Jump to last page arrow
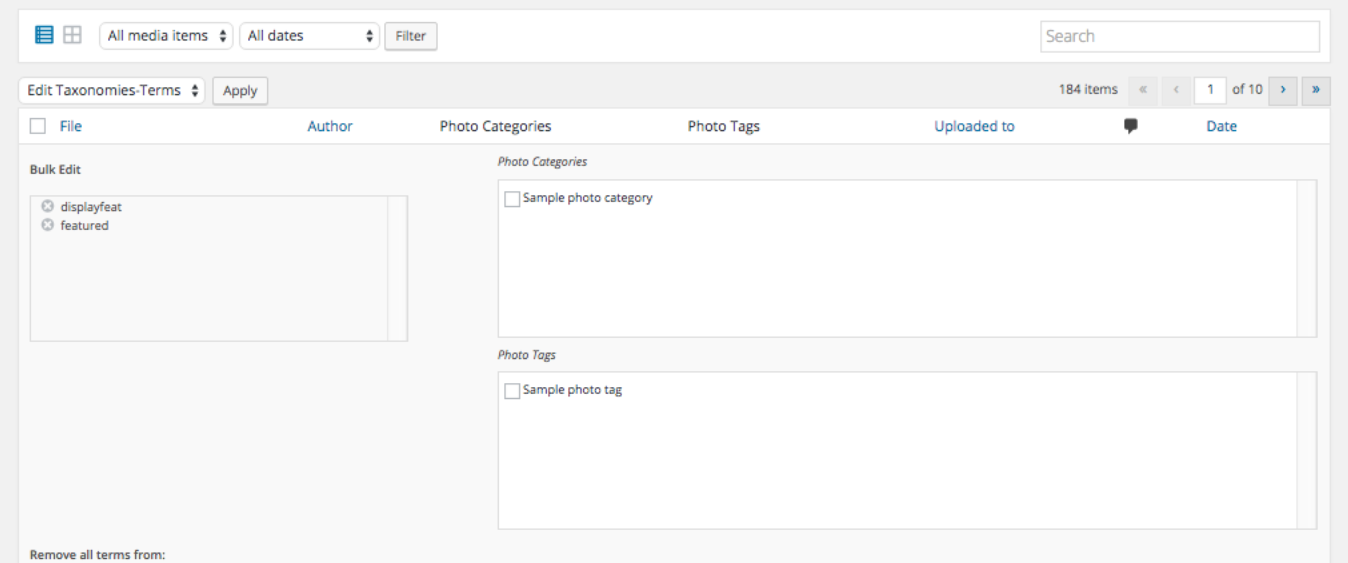The height and width of the screenshot is (563, 1348). pos(1316,90)
